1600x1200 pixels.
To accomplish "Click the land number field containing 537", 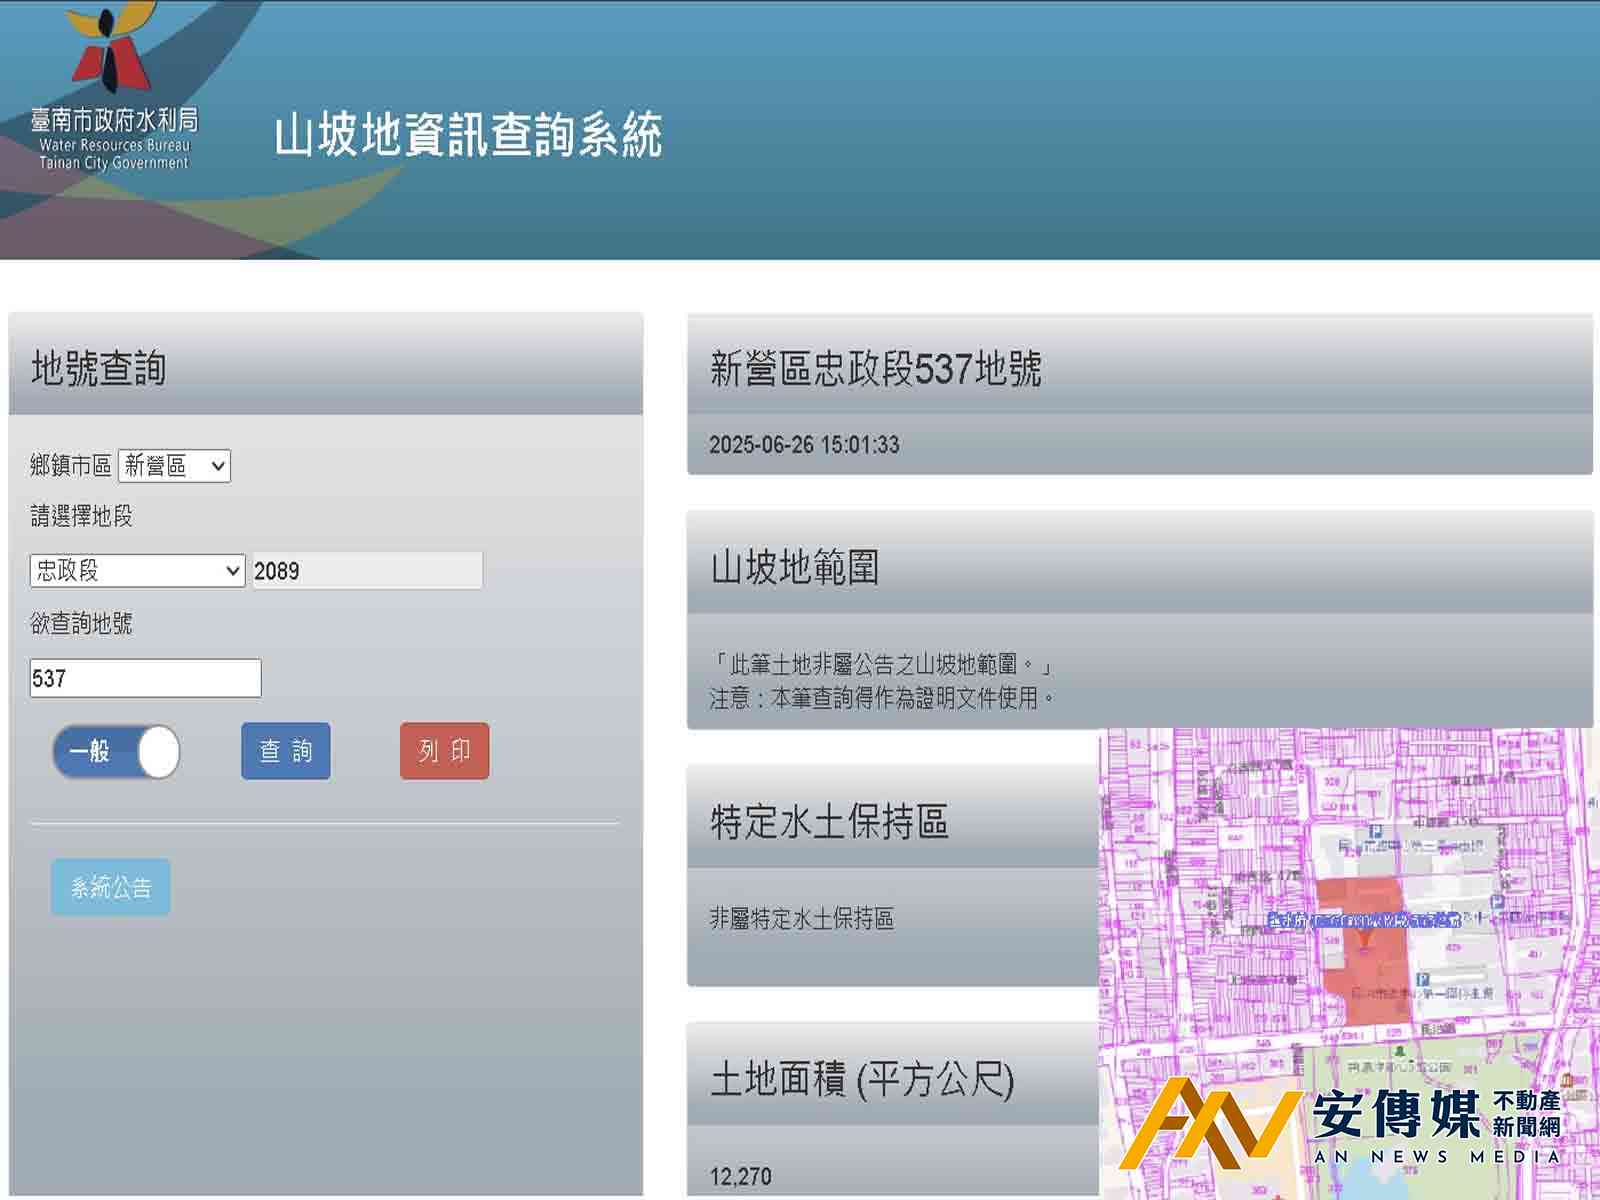I will coord(145,679).
